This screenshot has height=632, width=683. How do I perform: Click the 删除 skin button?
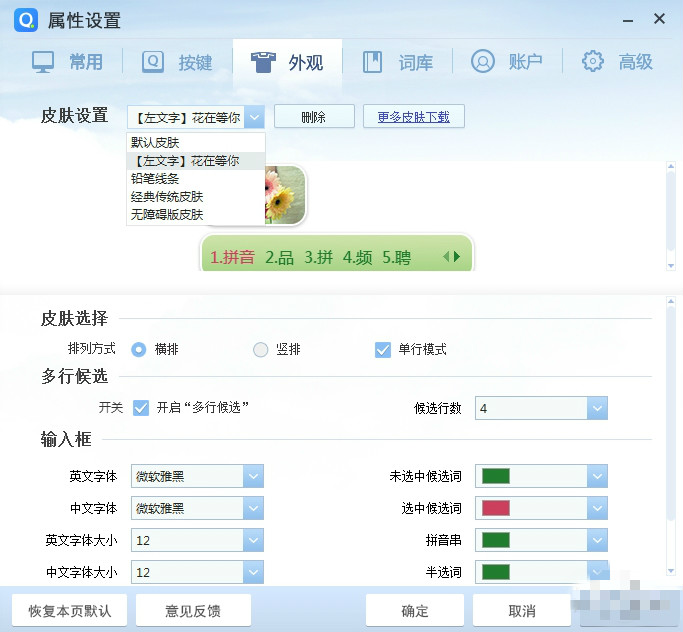pyautogui.click(x=314, y=116)
